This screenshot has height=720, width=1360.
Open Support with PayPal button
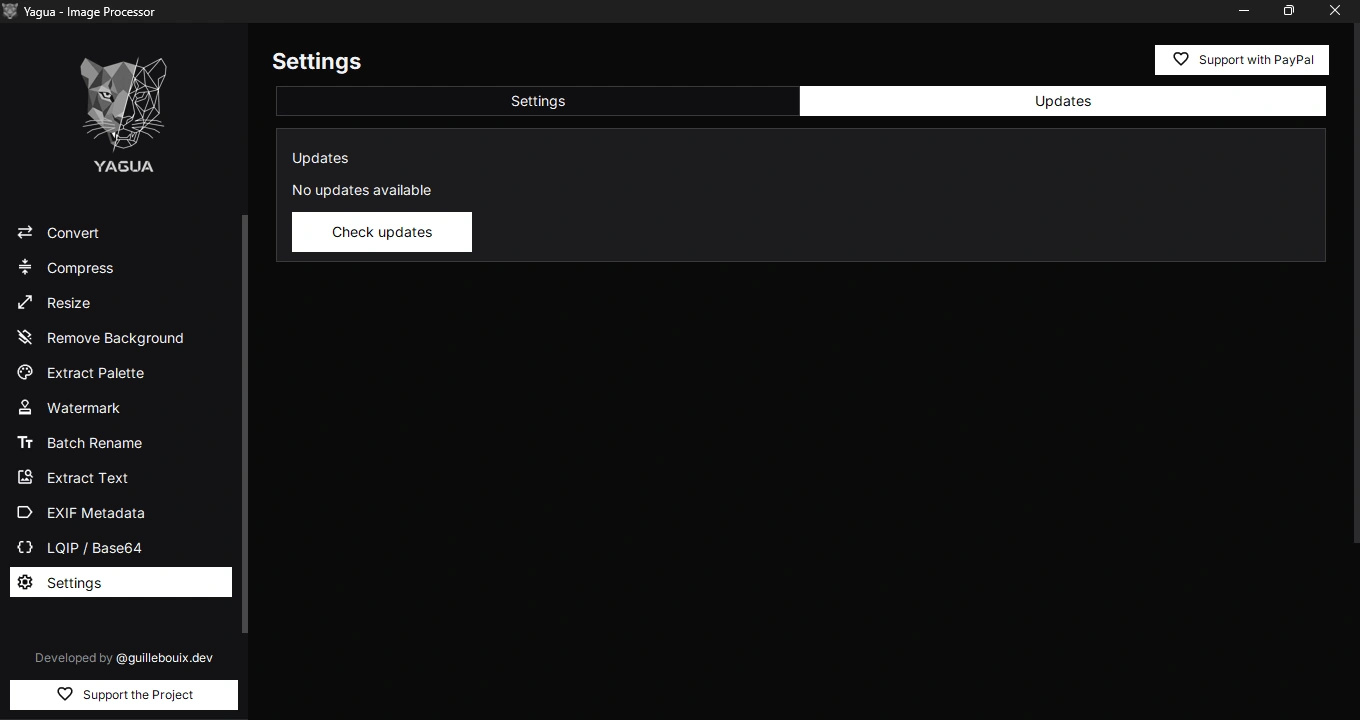pyautogui.click(x=1242, y=60)
